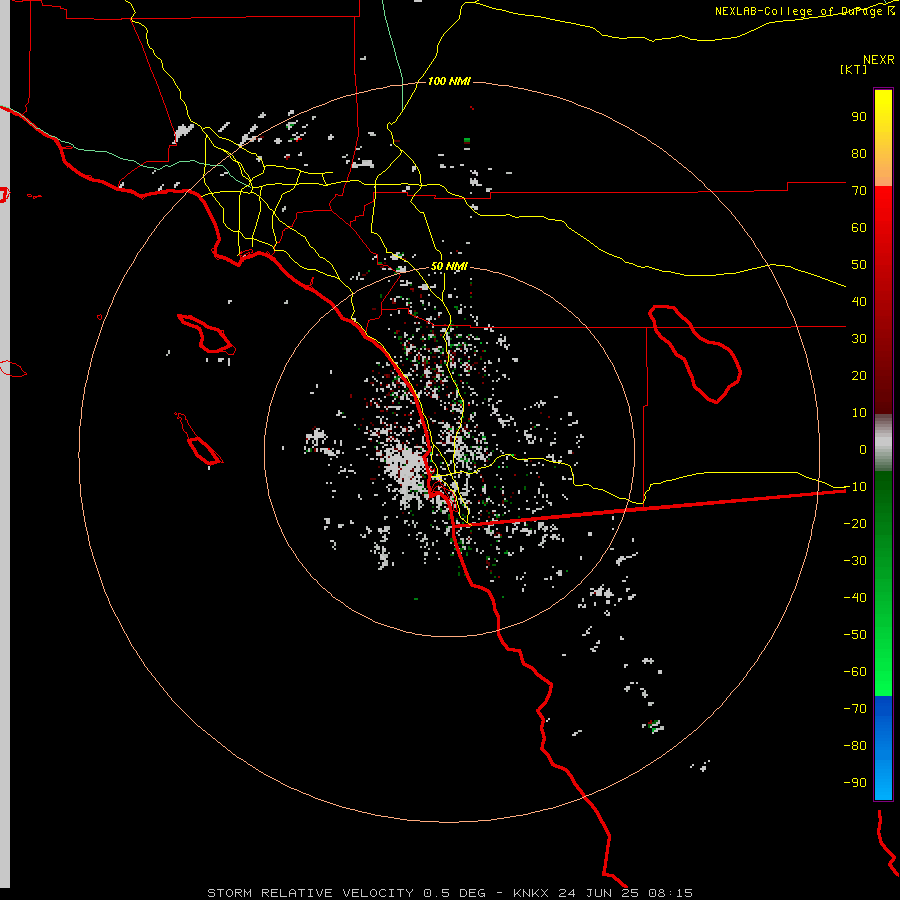The width and height of the screenshot is (900, 900).
Task: Pick the blue segment of the velocity color bar
Action: pyautogui.click(x=883, y=748)
